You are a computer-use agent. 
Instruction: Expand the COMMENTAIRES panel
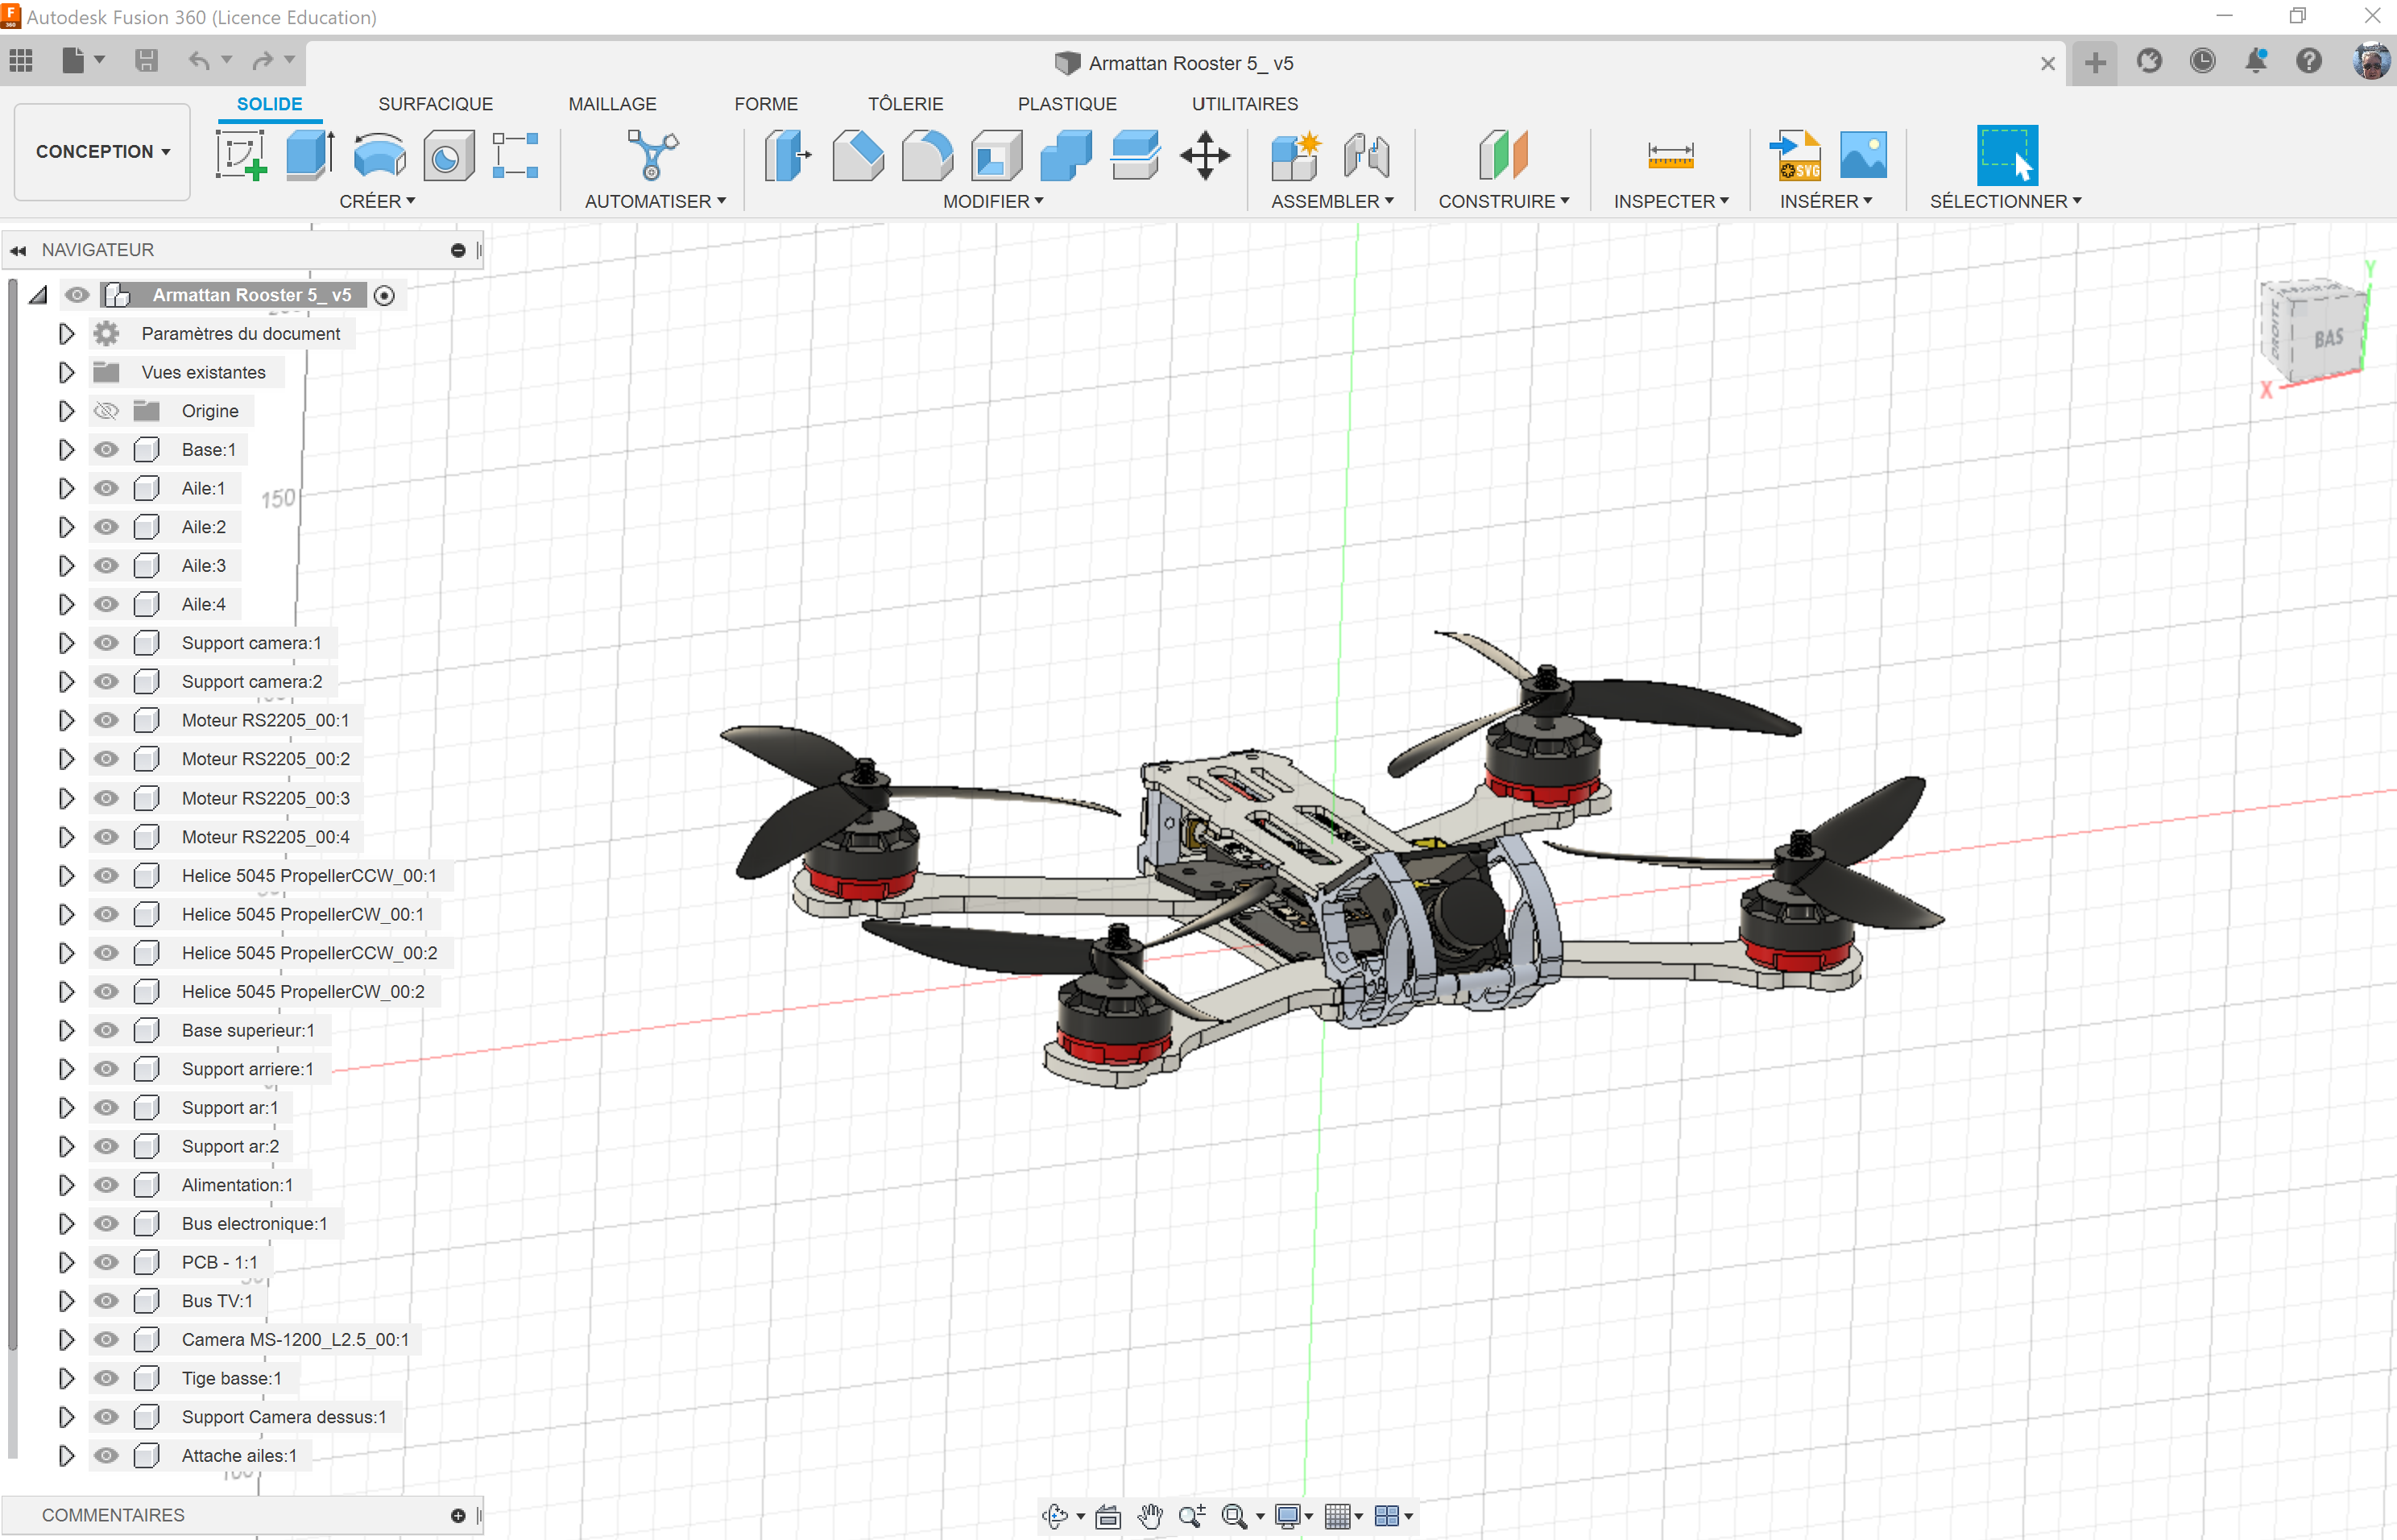point(458,1515)
